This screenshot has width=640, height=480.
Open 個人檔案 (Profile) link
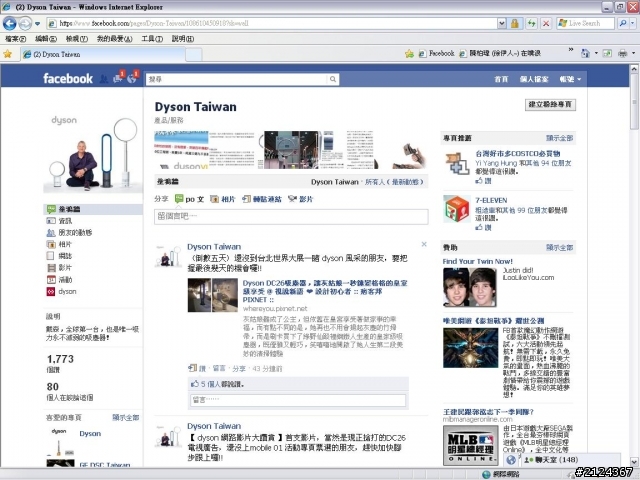pyautogui.click(x=534, y=79)
